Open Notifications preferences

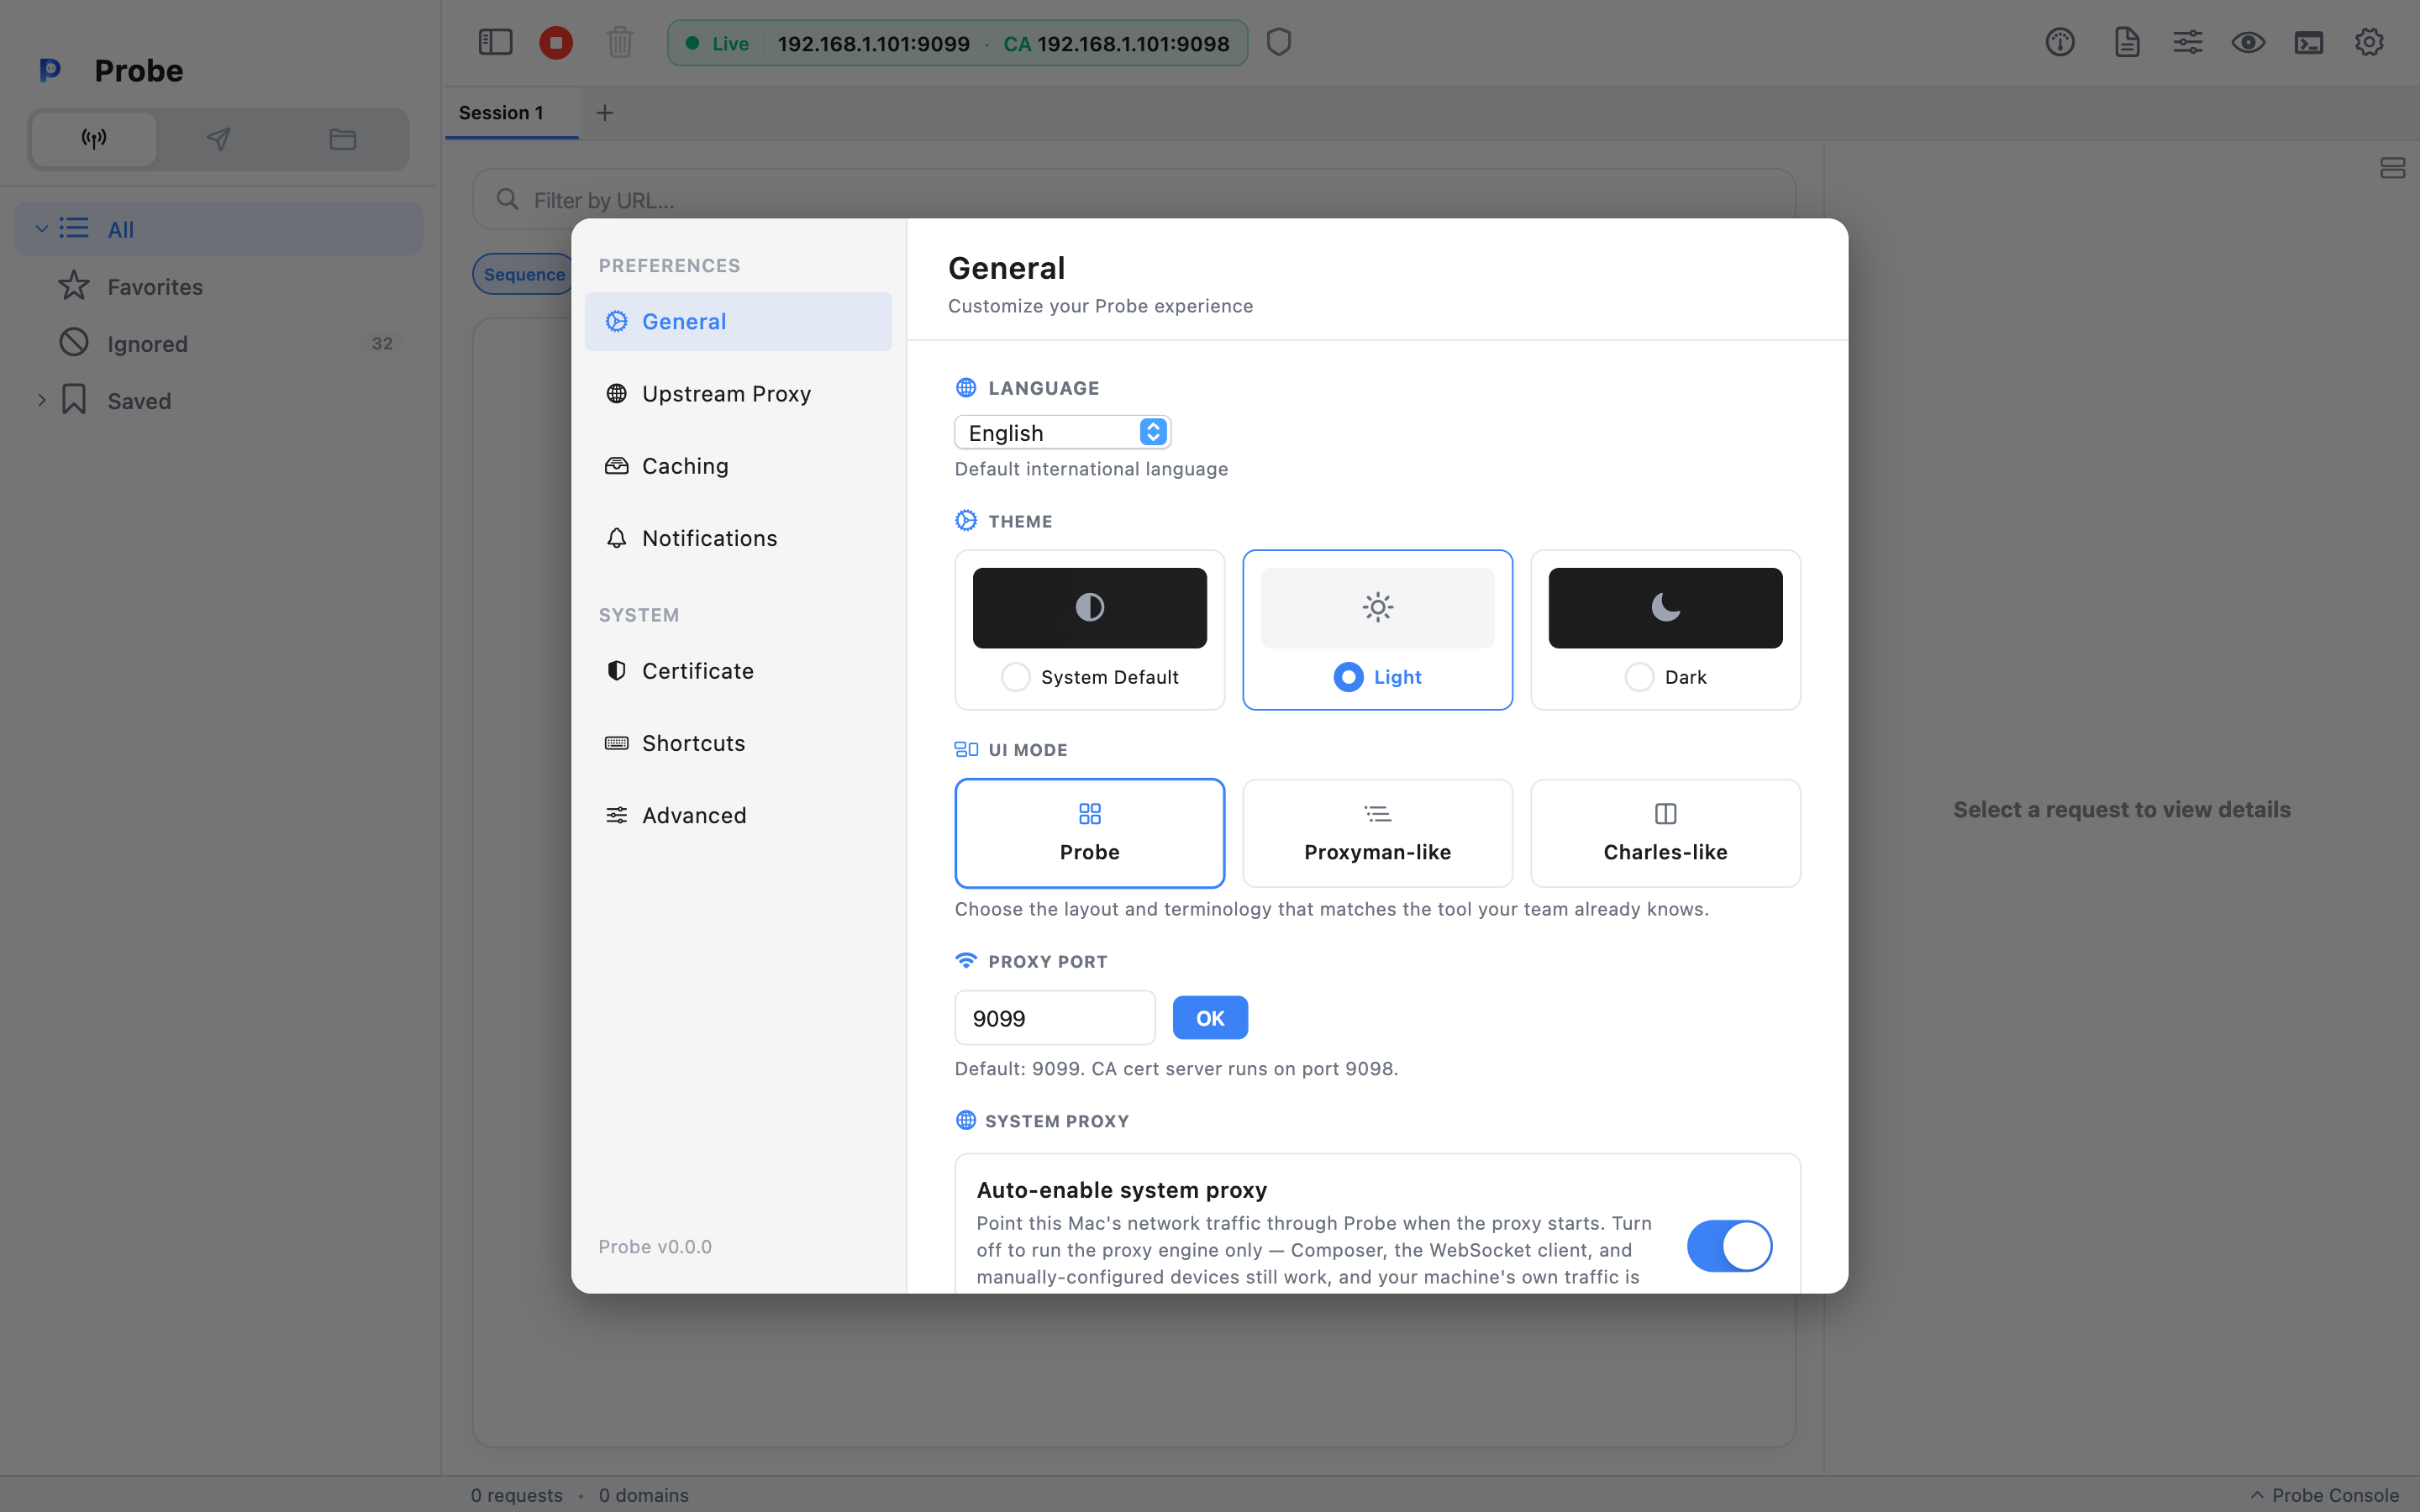point(738,538)
